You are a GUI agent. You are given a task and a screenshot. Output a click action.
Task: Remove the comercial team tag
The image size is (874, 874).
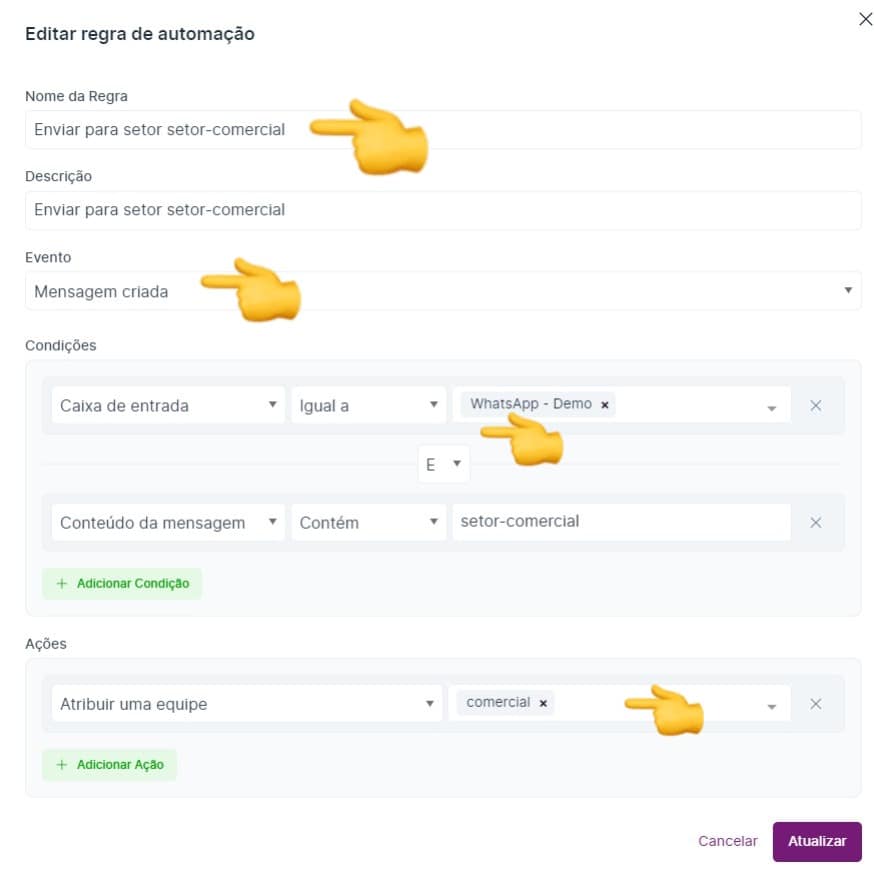point(543,703)
